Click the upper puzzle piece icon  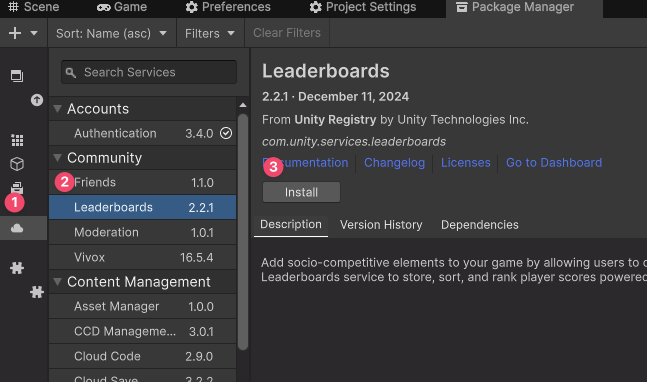point(17,268)
